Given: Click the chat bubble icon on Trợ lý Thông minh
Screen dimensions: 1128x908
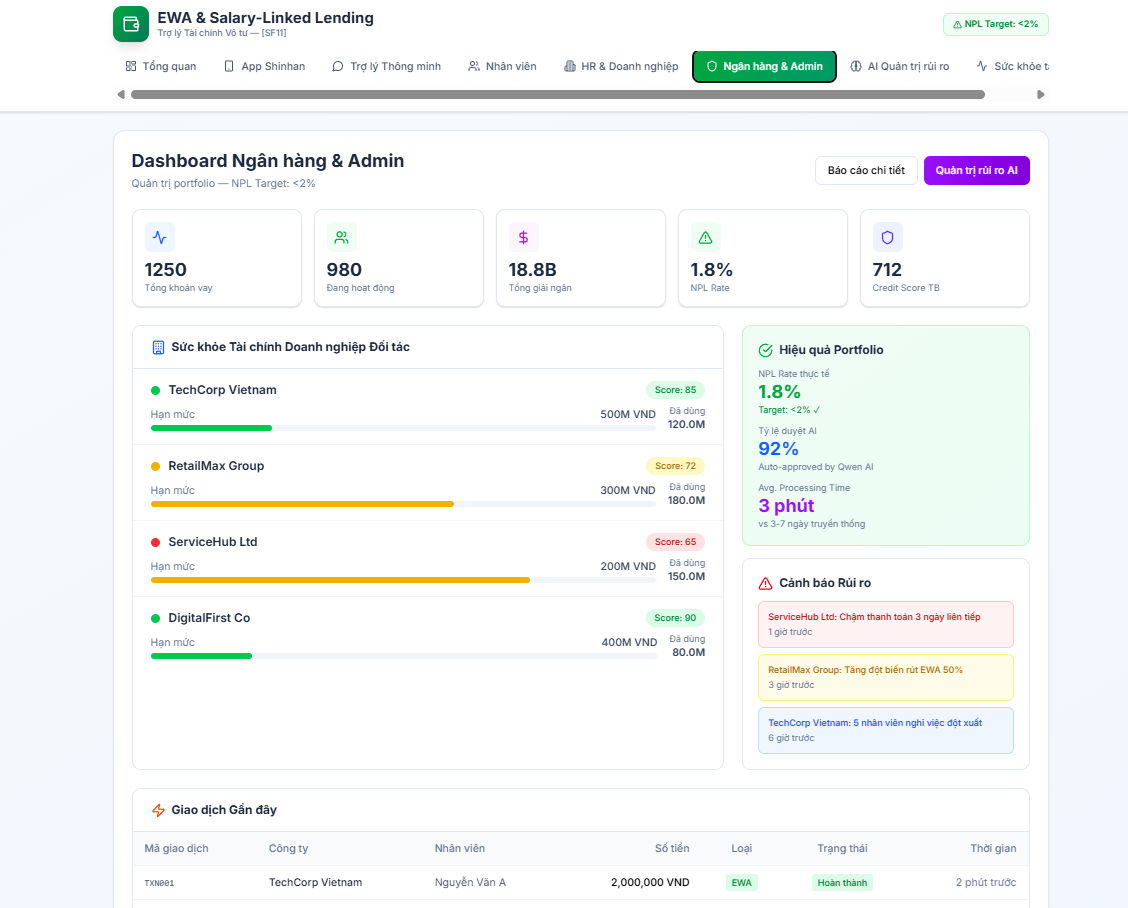Looking at the screenshot, I should coord(337,66).
